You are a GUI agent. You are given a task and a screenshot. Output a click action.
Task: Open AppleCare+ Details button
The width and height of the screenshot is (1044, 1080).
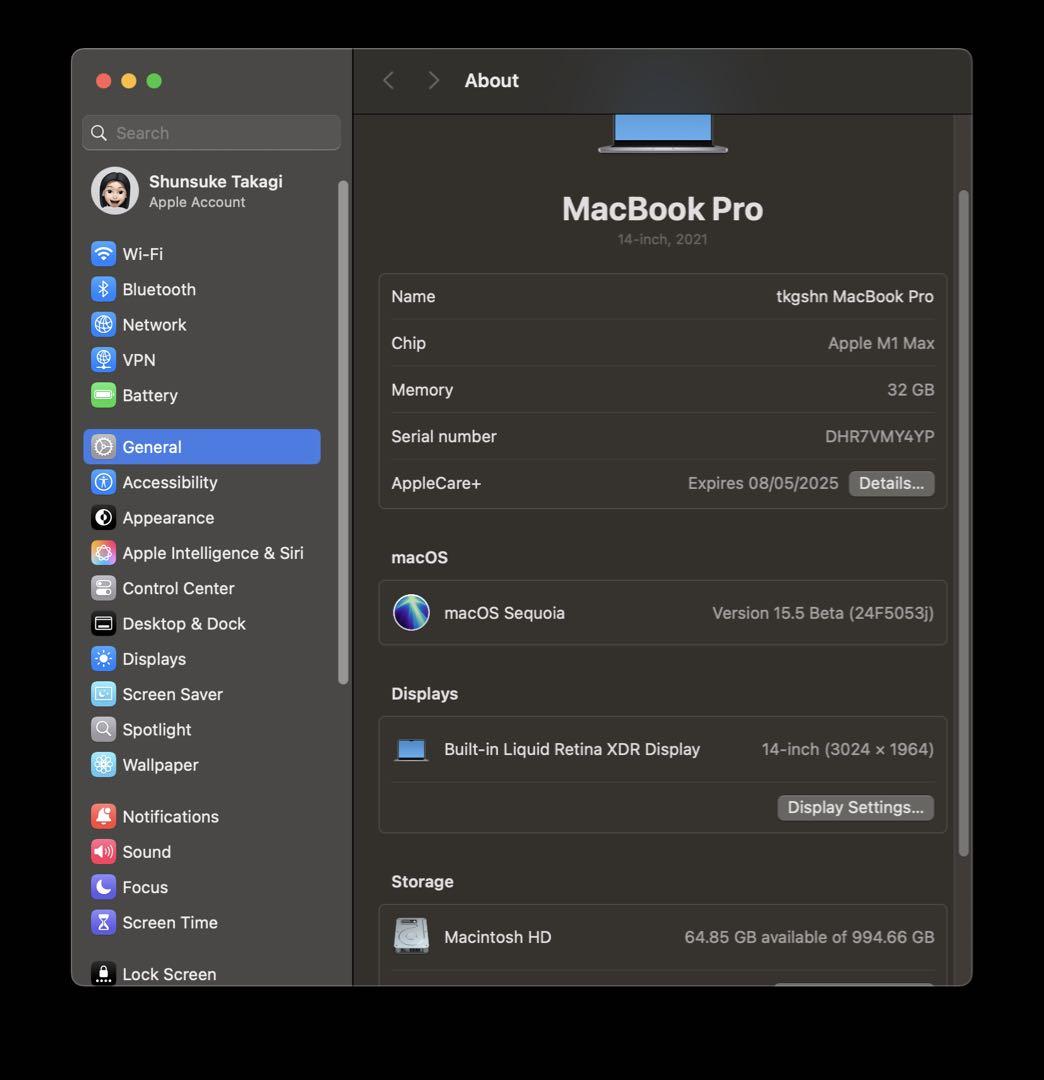click(x=891, y=484)
